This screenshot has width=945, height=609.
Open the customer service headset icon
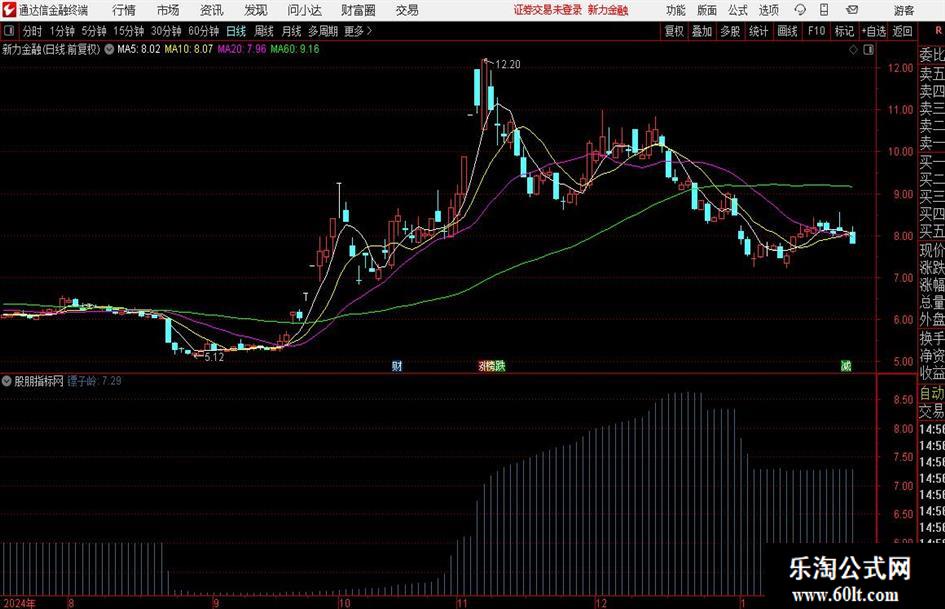click(800, 10)
